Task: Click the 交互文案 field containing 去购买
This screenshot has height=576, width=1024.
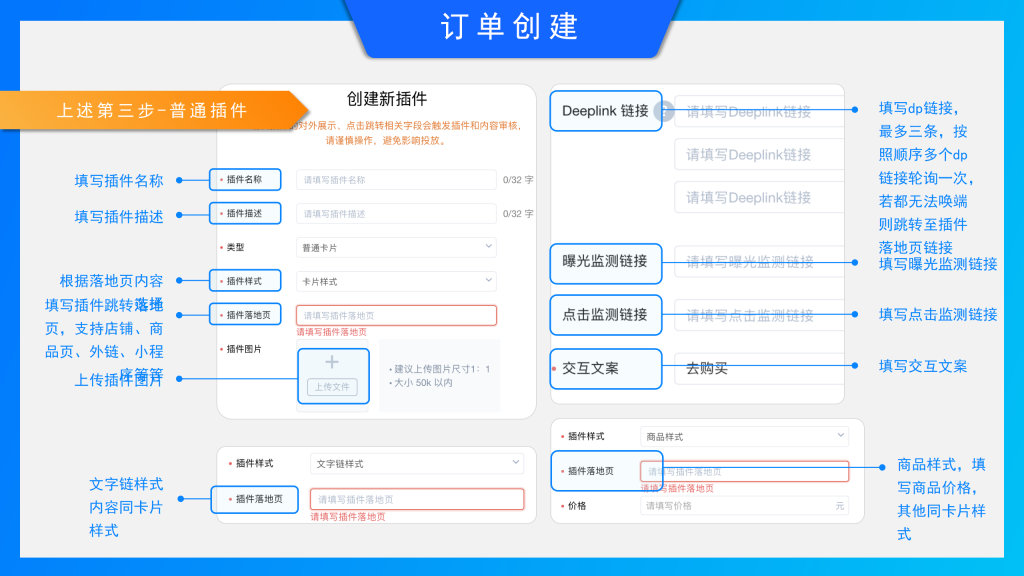Action: 759,368
